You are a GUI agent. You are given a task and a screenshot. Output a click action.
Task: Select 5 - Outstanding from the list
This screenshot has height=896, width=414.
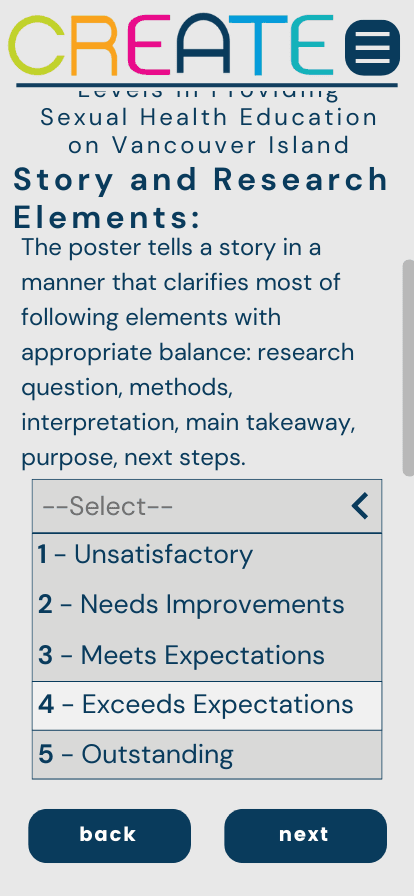[x=207, y=754]
